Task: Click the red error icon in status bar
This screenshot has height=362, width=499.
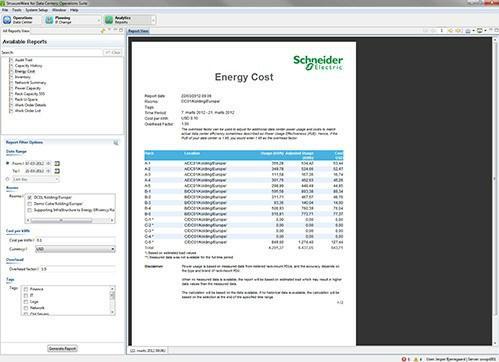Action: pos(404,359)
